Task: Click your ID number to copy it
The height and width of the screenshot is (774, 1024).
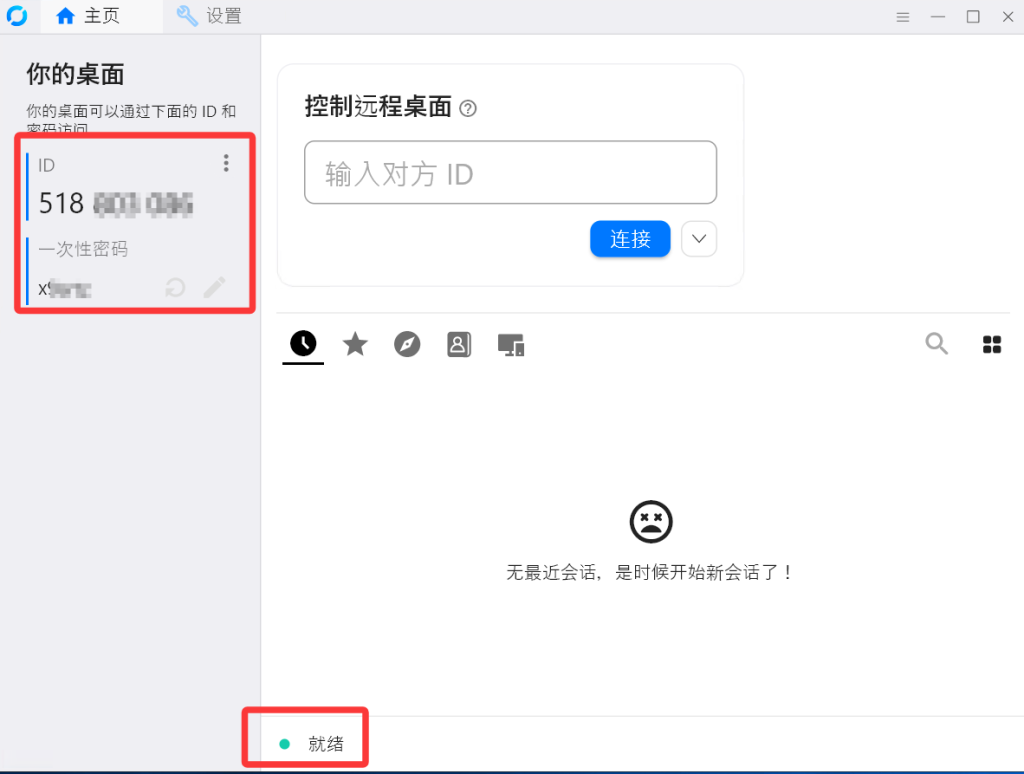Action: 110,203
